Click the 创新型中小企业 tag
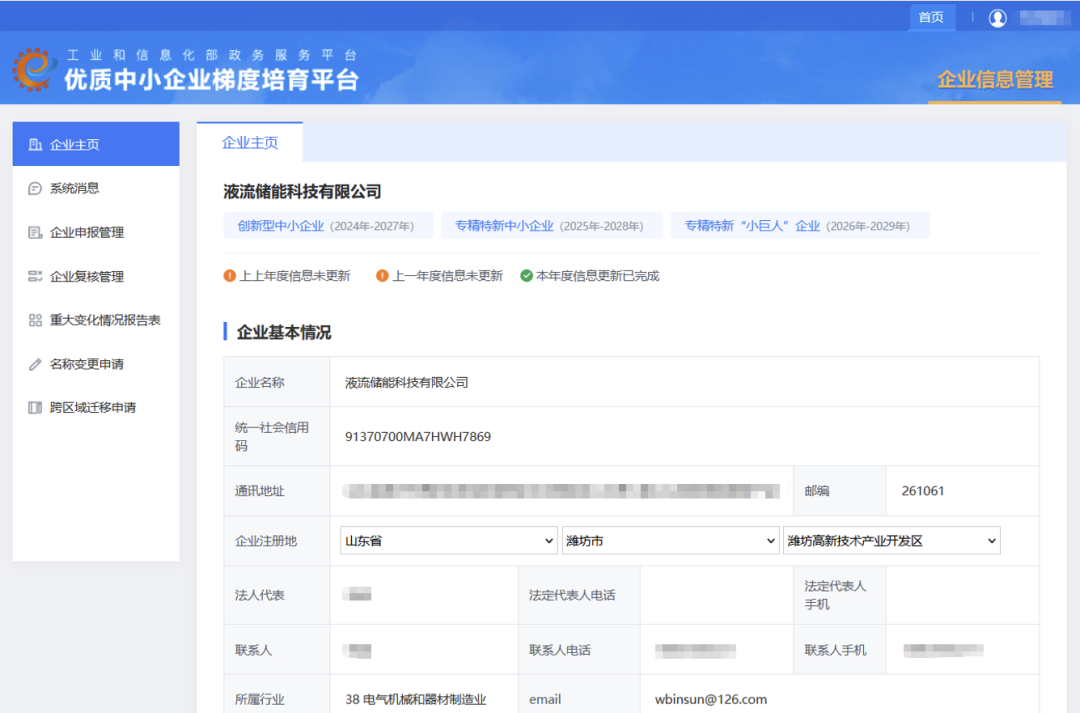This screenshot has width=1080, height=713. [x=328, y=226]
